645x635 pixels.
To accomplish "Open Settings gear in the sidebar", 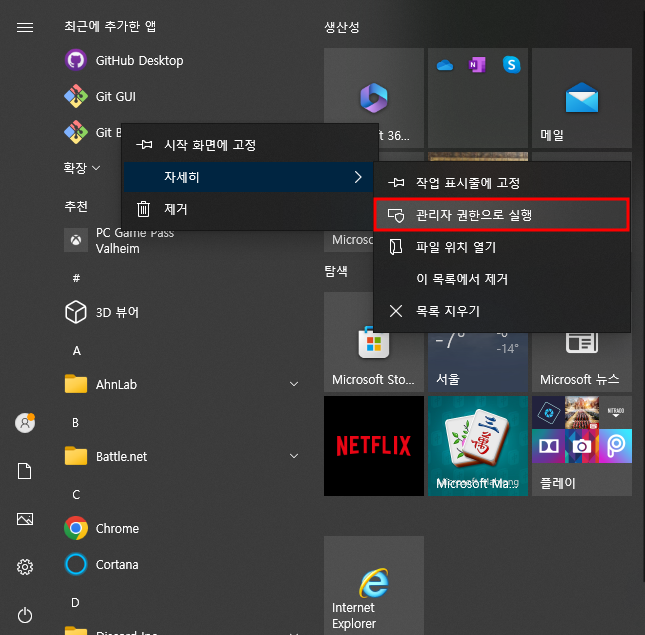I will click(x=25, y=567).
